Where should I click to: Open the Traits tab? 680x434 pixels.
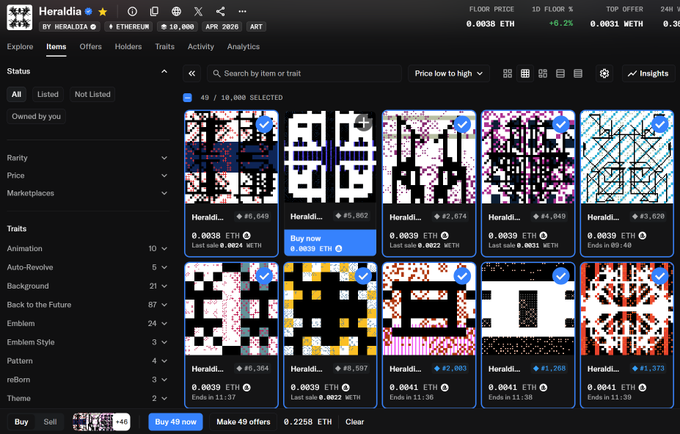(x=165, y=47)
